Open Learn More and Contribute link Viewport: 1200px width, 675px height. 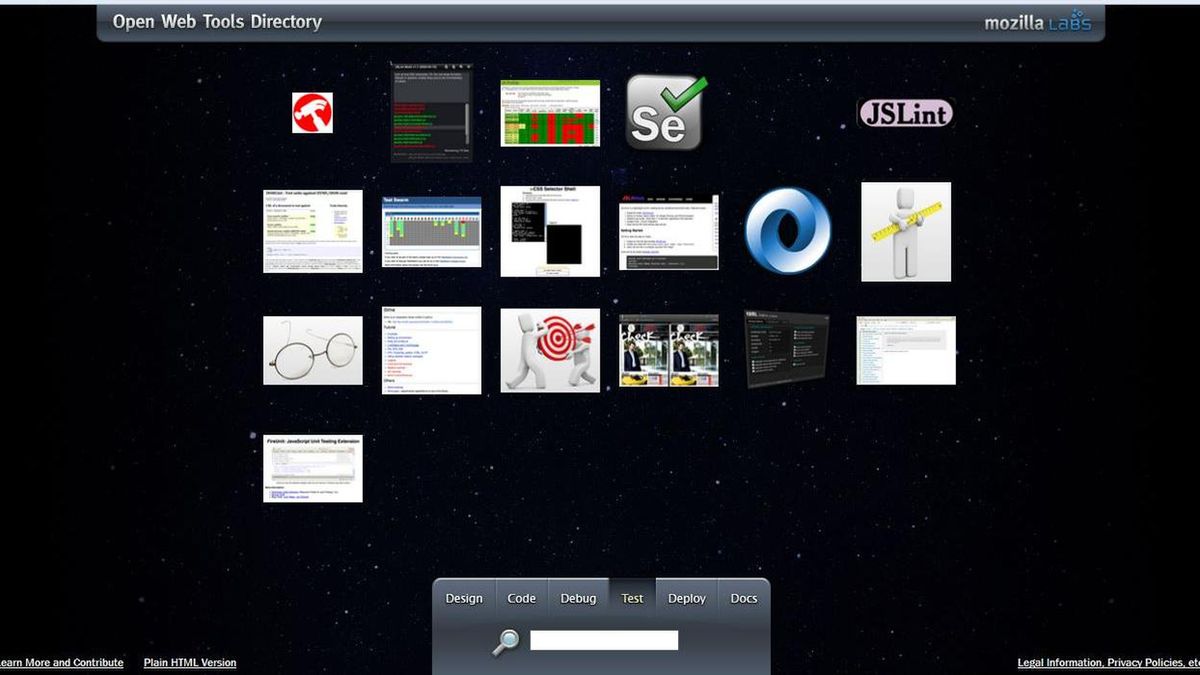coord(61,663)
